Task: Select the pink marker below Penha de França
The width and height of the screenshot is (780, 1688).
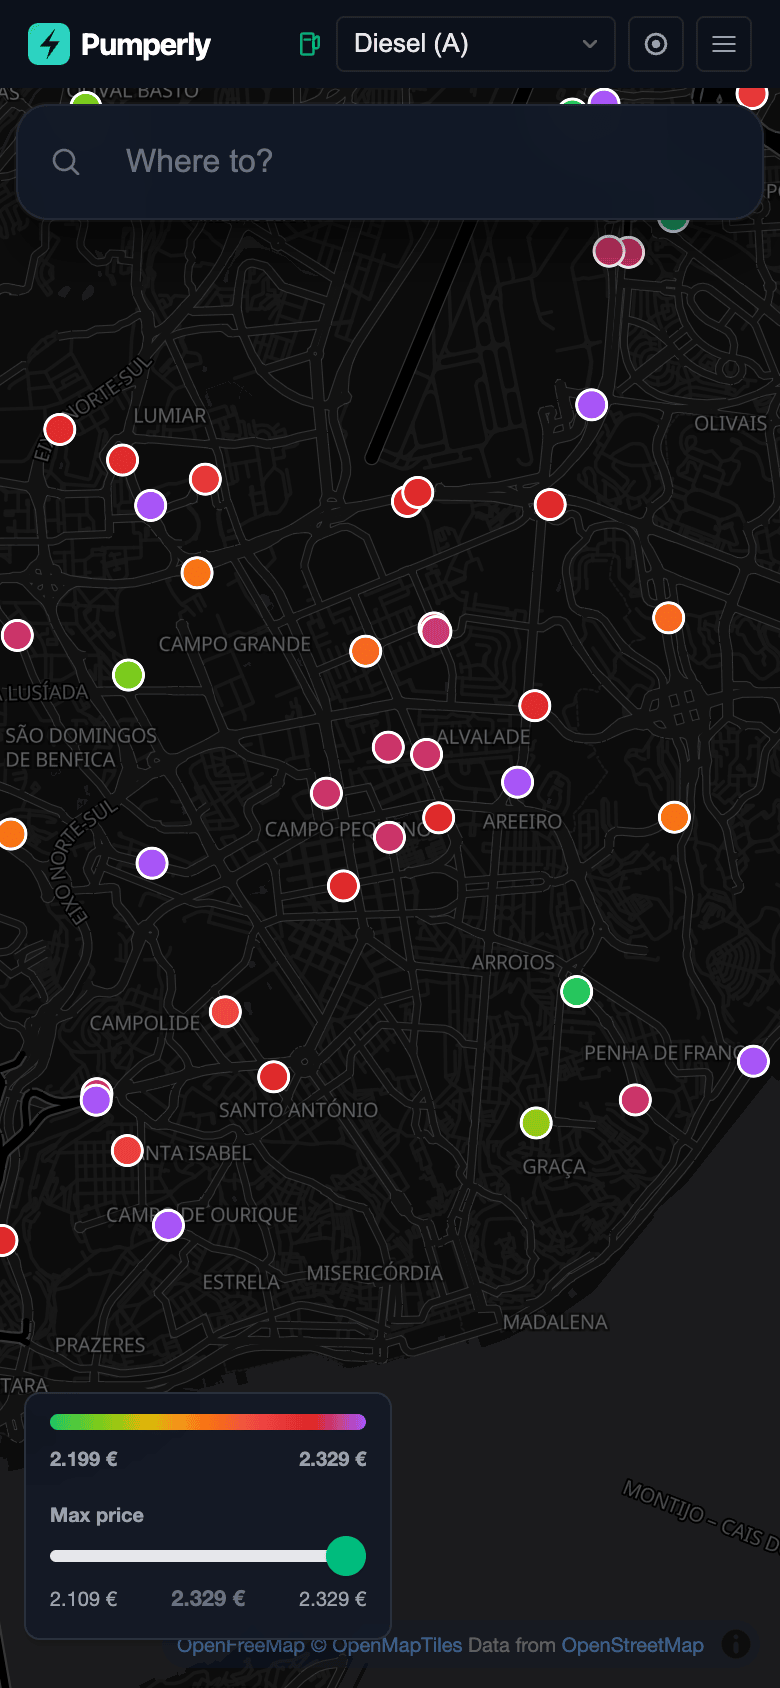Action: pos(636,1100)
